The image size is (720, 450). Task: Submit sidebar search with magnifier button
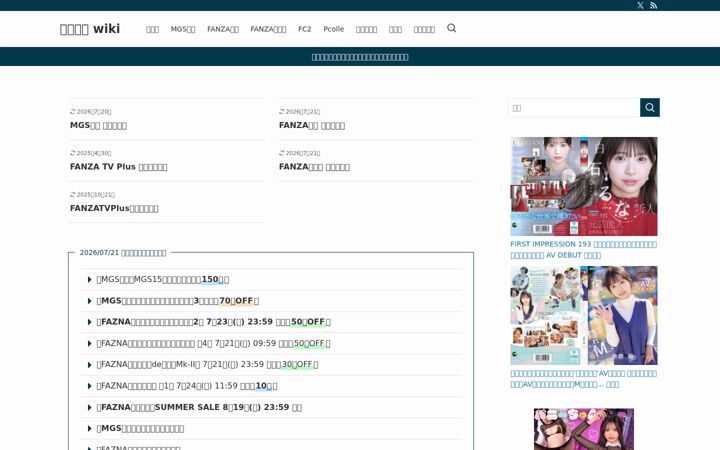pos(650,107)
